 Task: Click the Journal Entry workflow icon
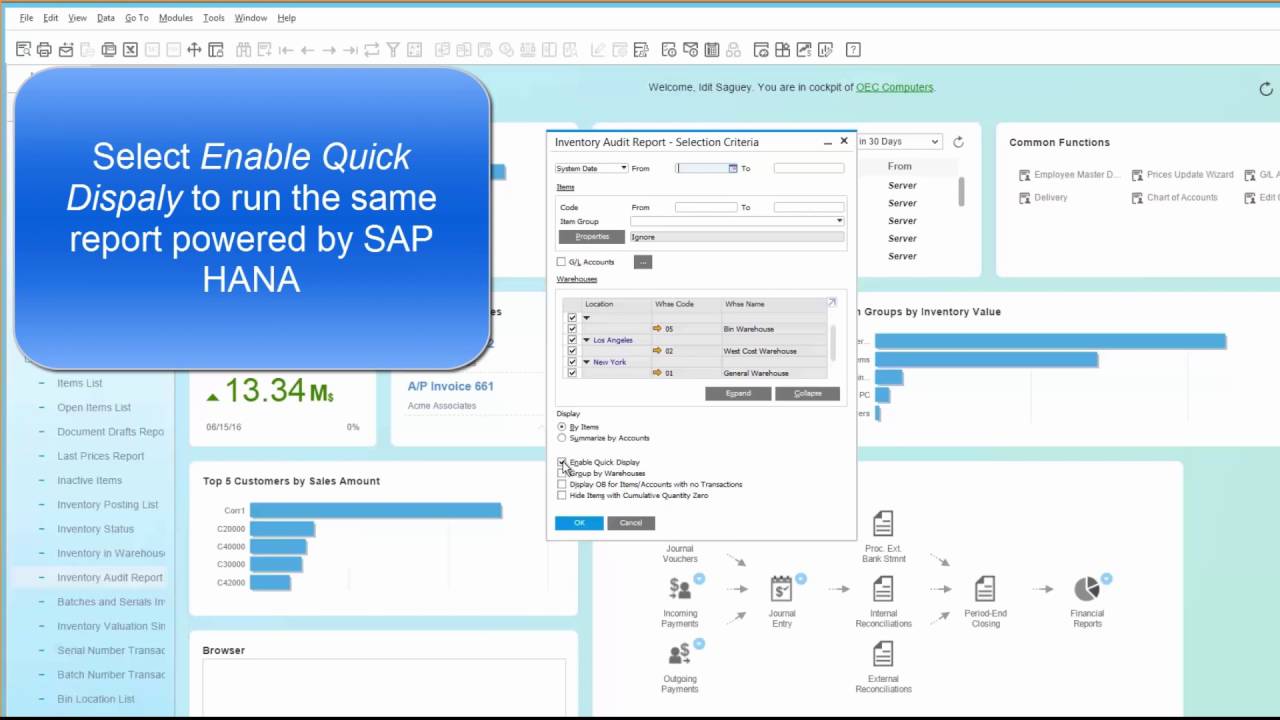tap(781, 588)
